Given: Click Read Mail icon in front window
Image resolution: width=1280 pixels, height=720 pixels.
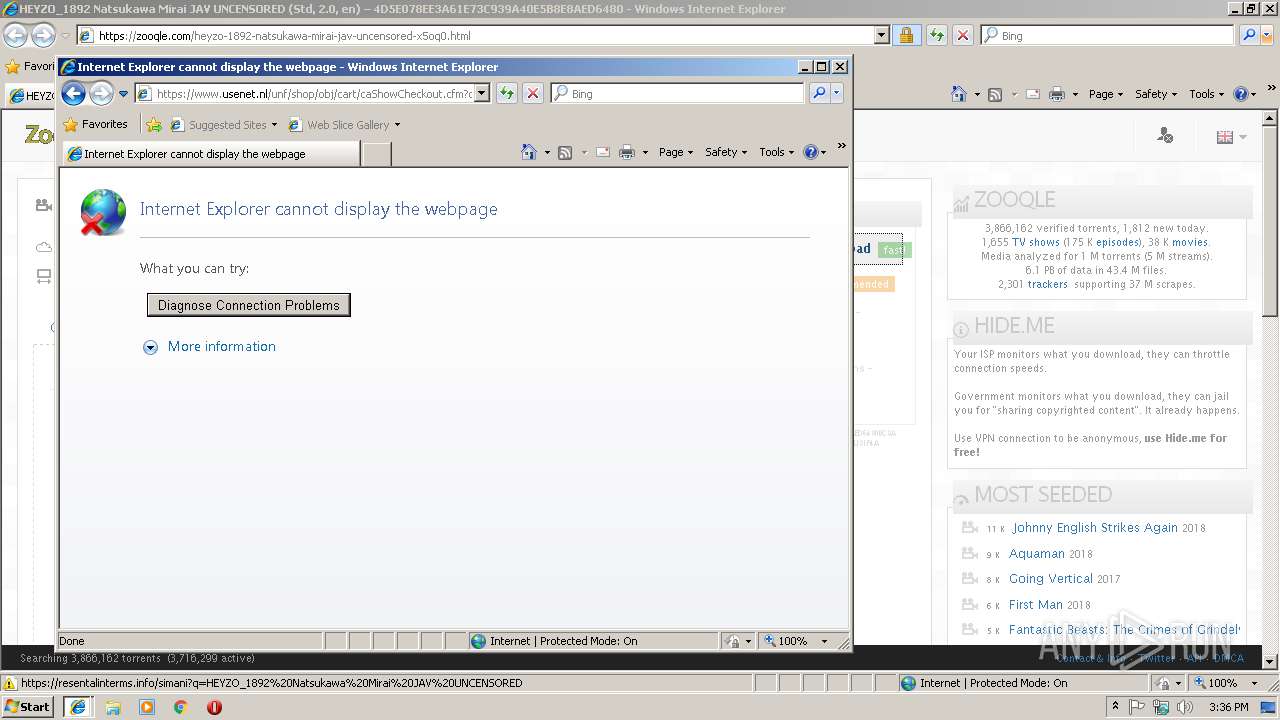Looking at the screenshot, I should [603, 152].
